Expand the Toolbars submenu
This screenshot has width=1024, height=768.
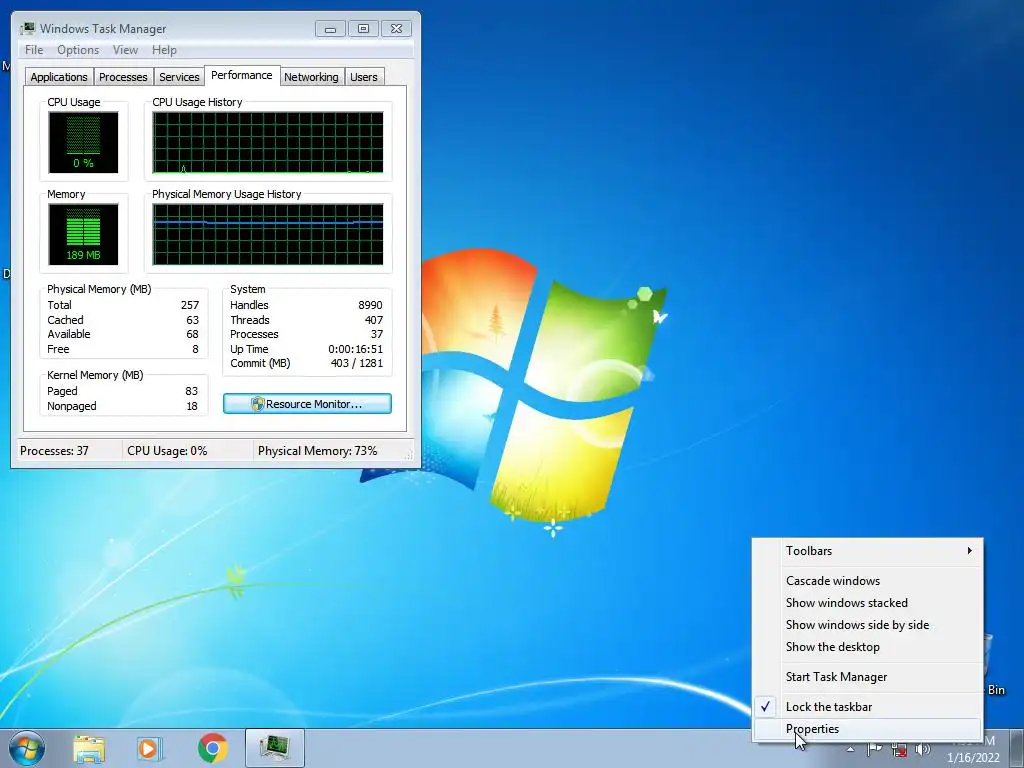point(868,551)
